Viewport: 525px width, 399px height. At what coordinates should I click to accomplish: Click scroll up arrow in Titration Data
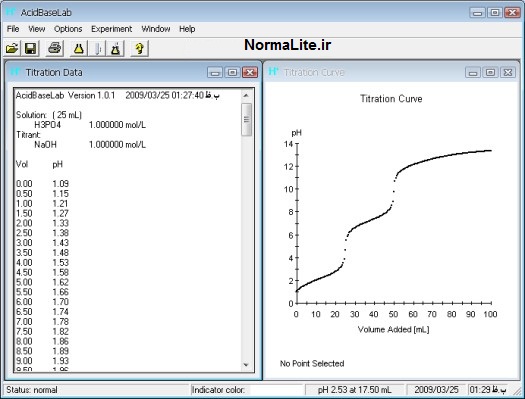click(246, 95)
